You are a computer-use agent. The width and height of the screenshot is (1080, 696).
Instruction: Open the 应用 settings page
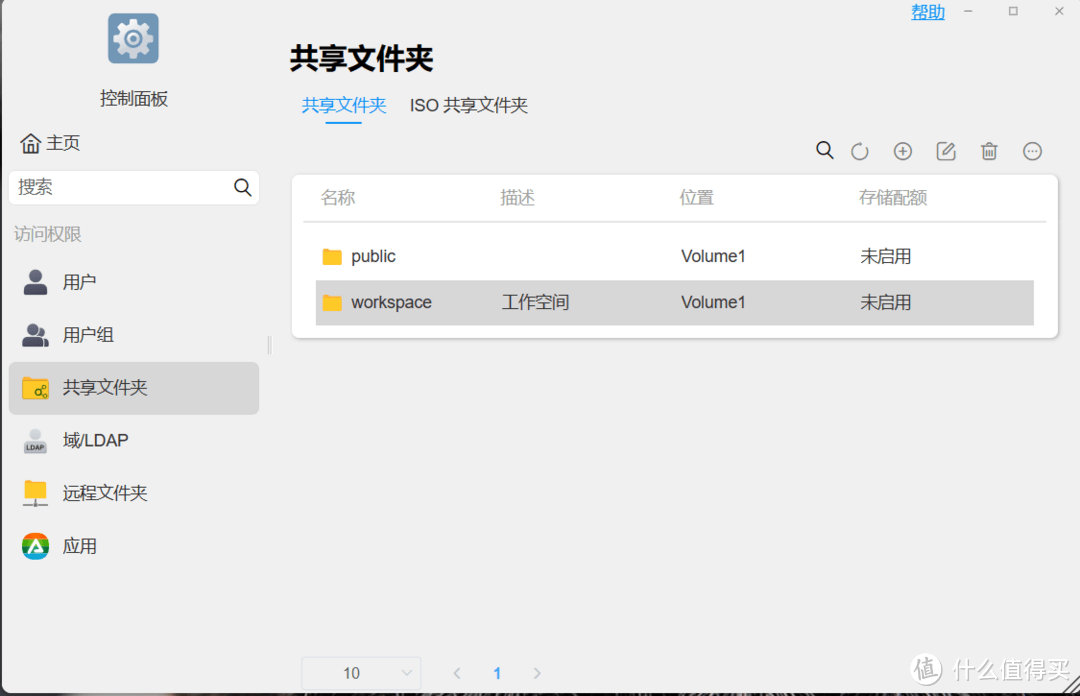(x=134, y=546)
